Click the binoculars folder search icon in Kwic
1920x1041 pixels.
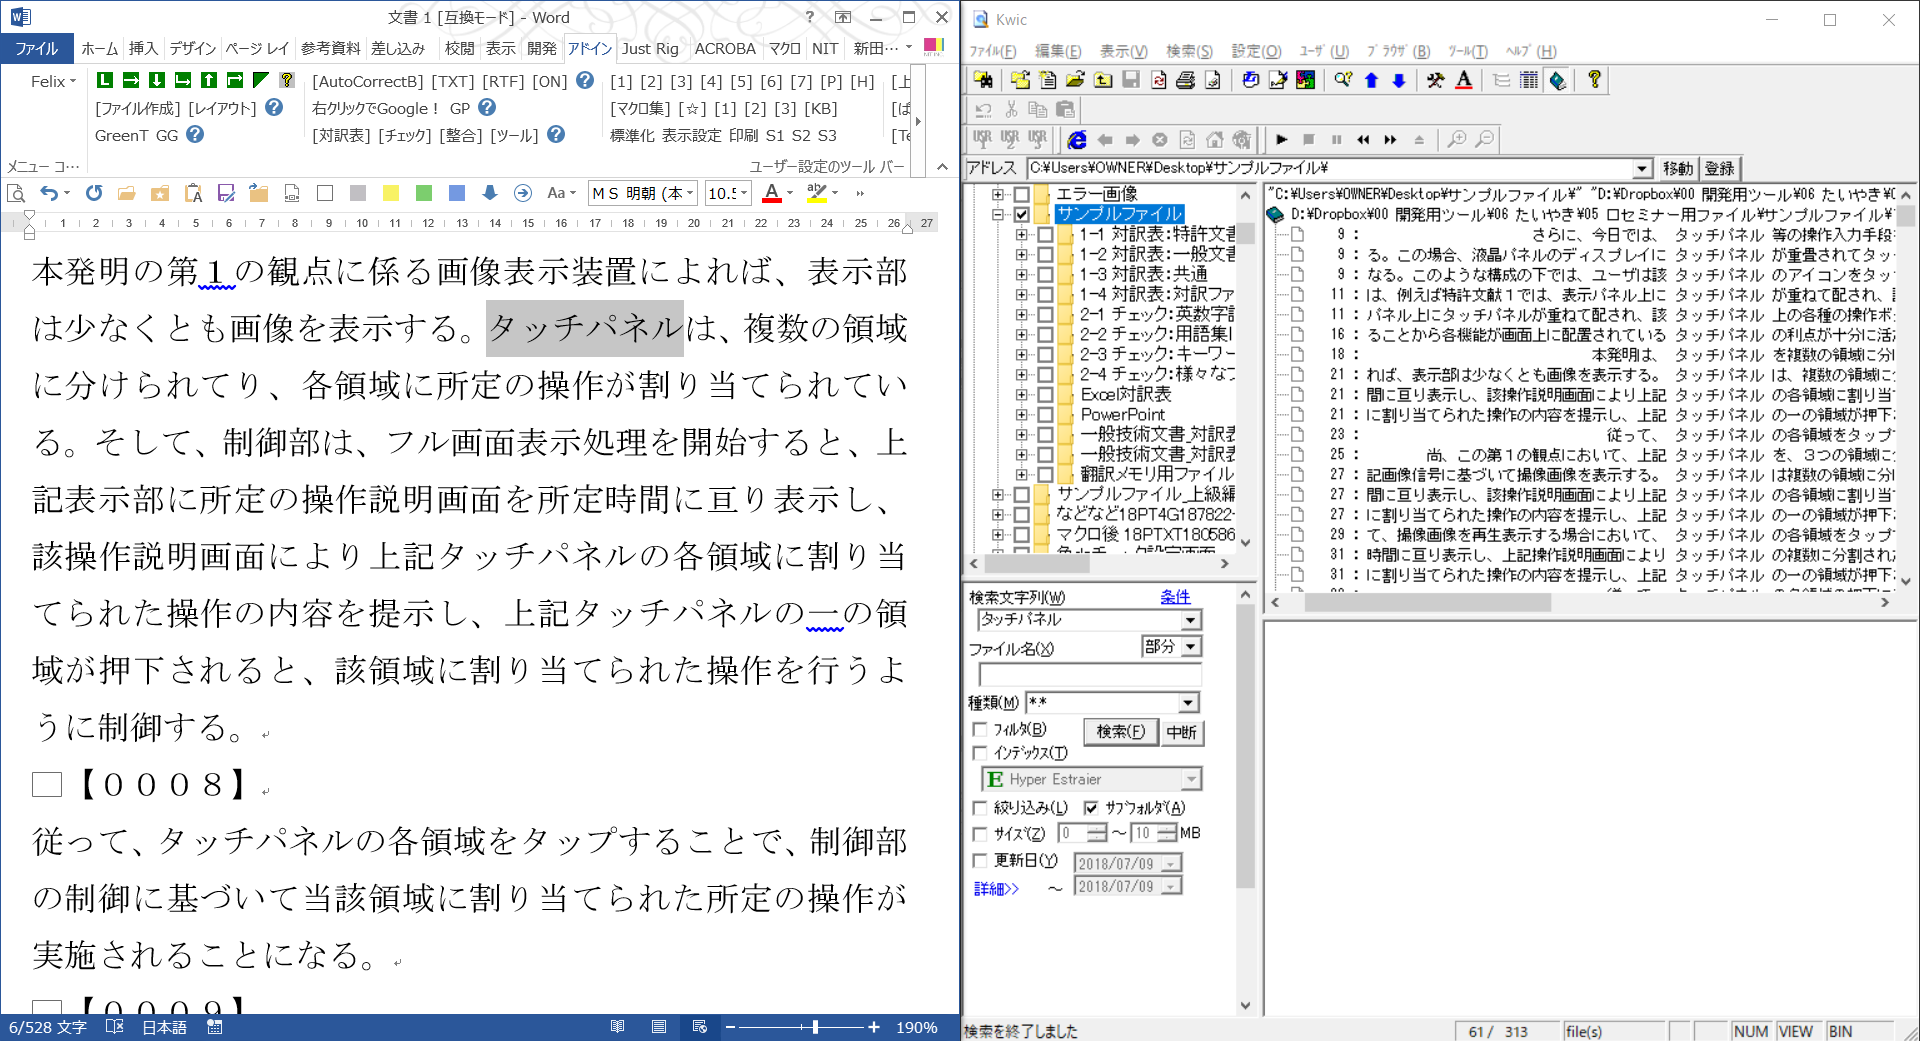click(983, 81)
